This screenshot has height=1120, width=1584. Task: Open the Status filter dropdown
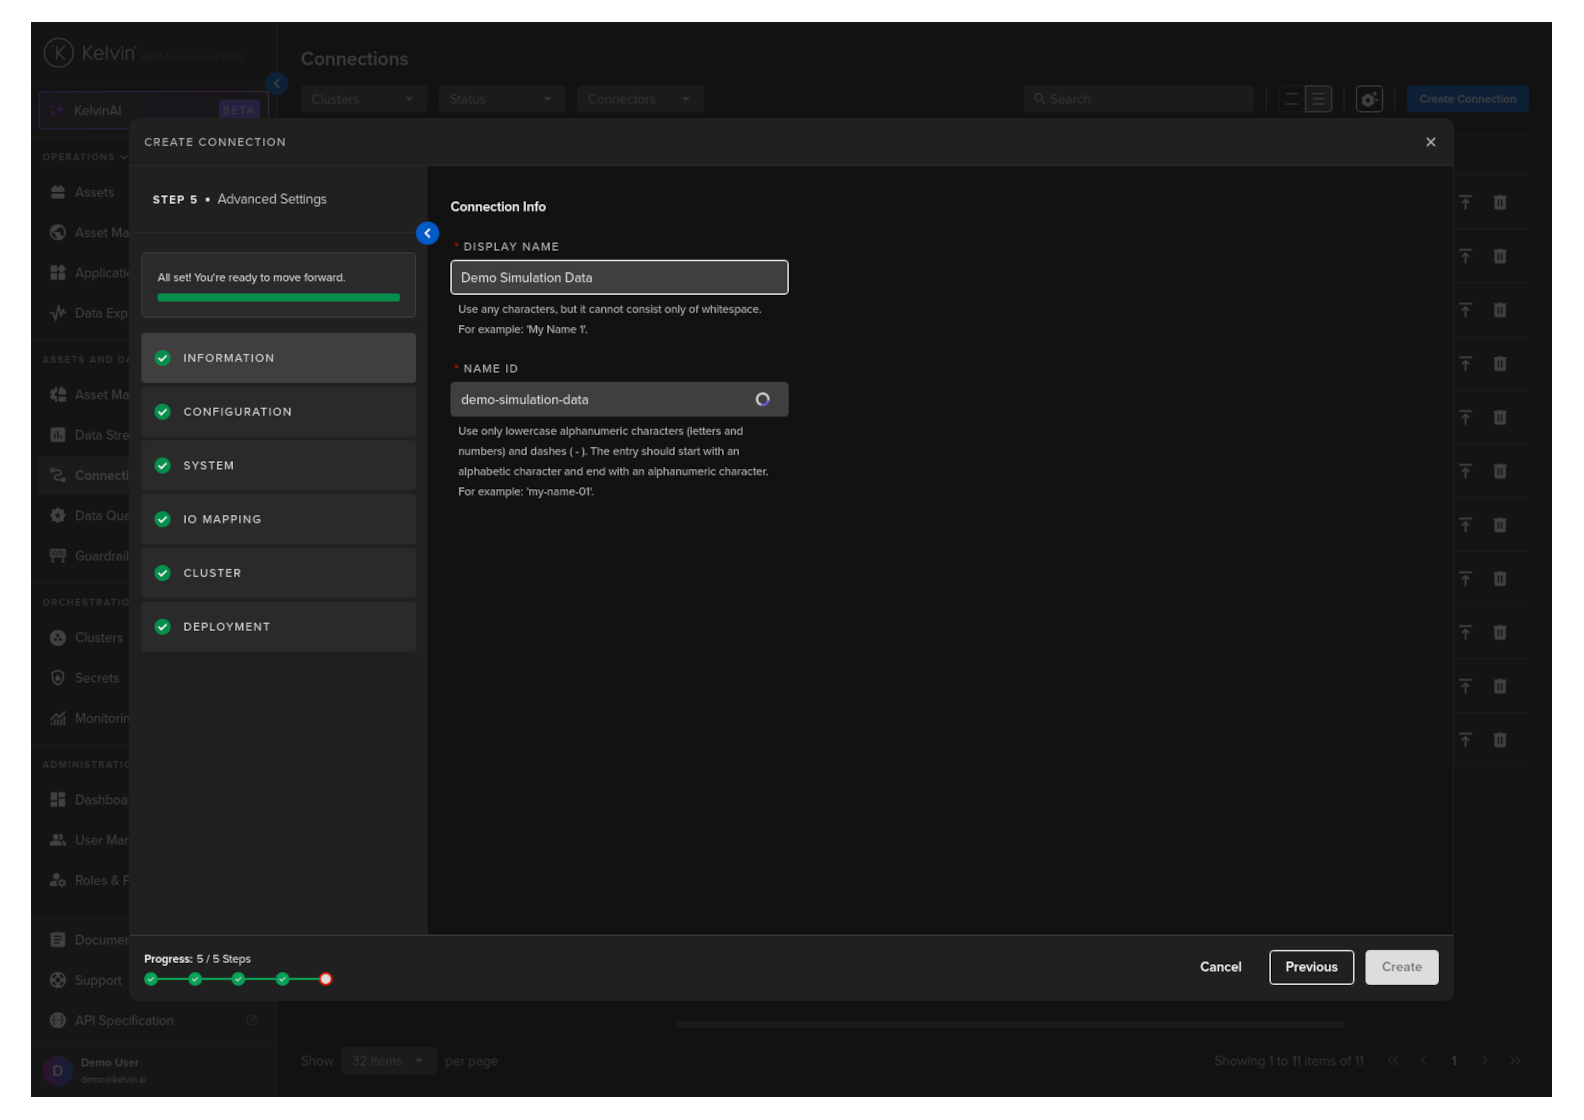(501, 99)
